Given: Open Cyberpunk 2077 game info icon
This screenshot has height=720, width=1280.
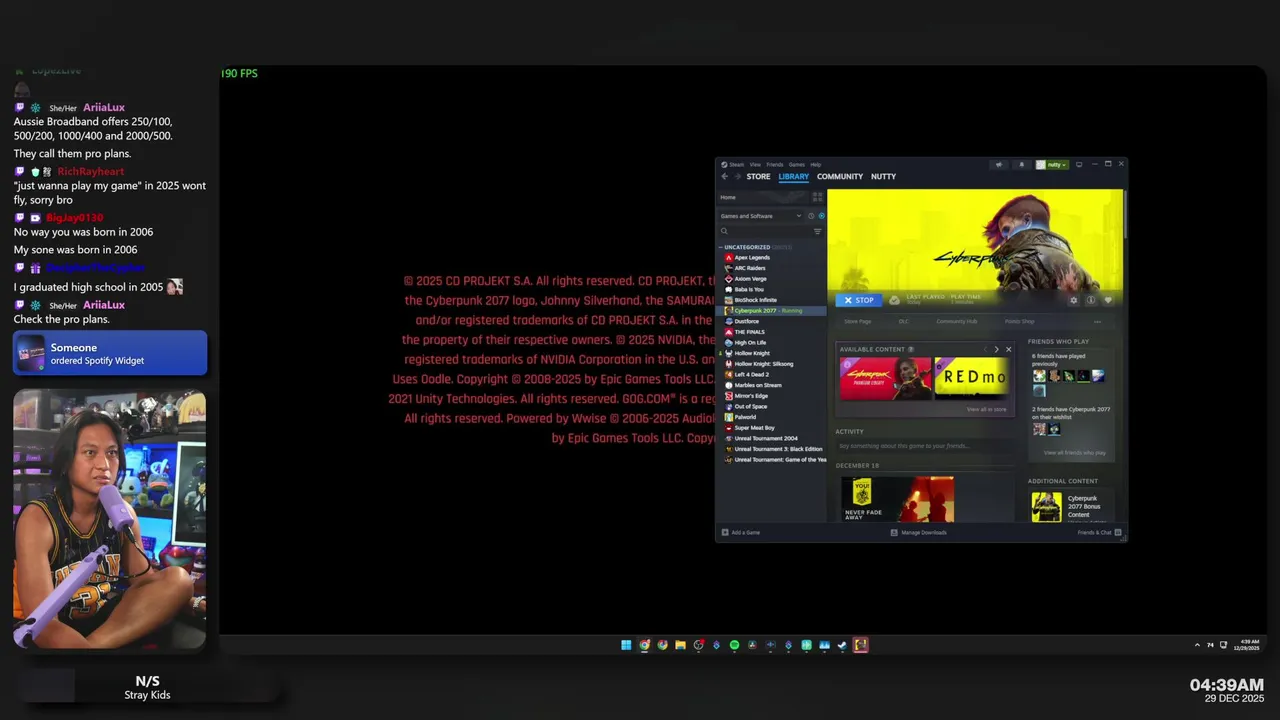Looking at the screenshot, I should pyautogui.click(x=1091, y=300).
